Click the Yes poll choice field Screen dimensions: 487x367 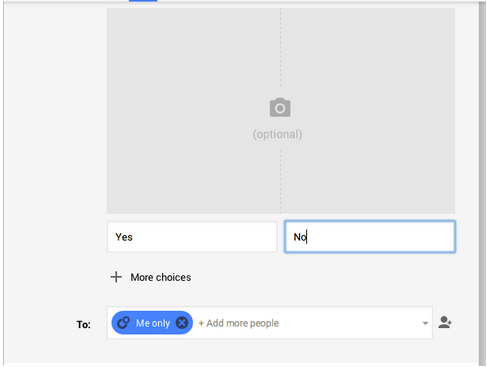[x=192, y=237]
